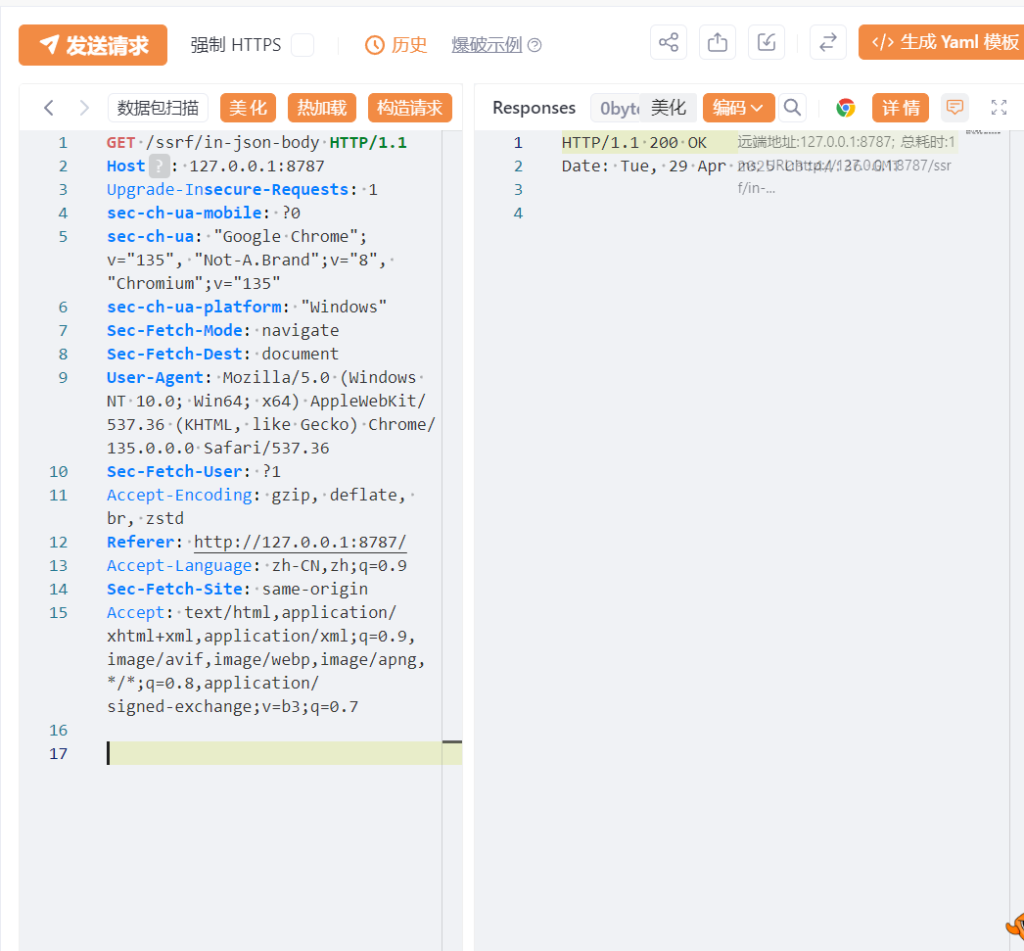Click the swap arrows icon
This screenshot has height=951, width=1024.
(827, 43)
